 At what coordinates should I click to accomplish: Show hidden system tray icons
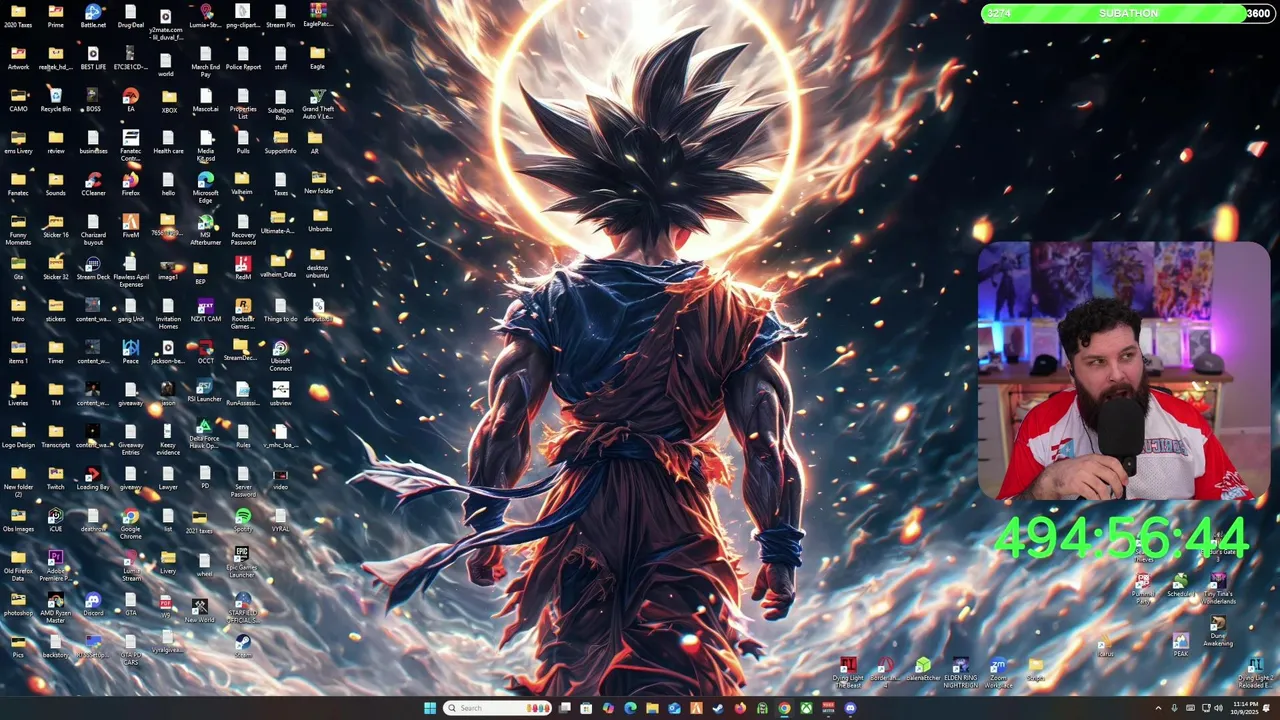(1158, 708)
